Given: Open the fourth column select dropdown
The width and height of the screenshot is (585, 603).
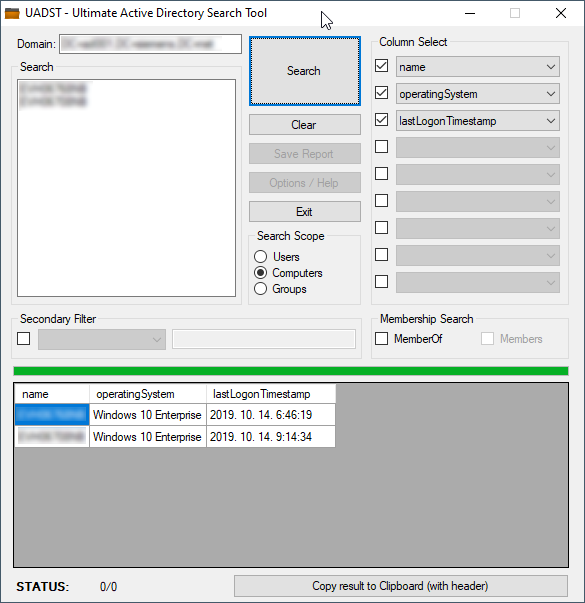Looking at the screenshot, I should pos(478,148).
